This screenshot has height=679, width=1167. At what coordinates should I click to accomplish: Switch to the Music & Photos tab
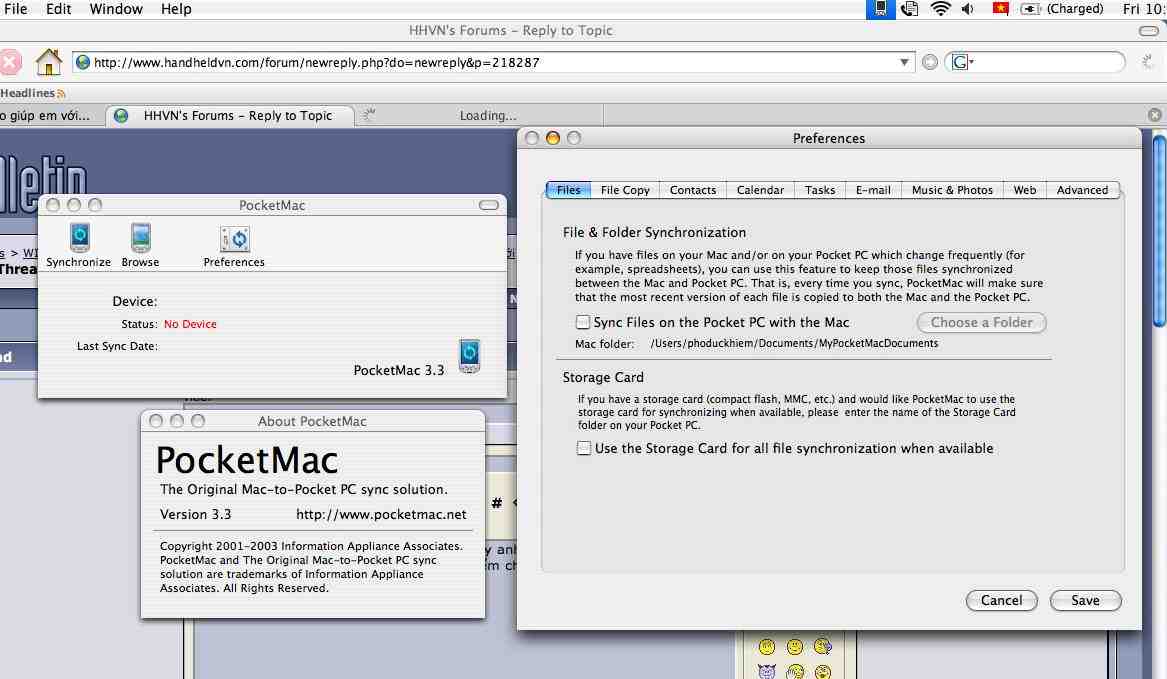(x=952, y=190)
